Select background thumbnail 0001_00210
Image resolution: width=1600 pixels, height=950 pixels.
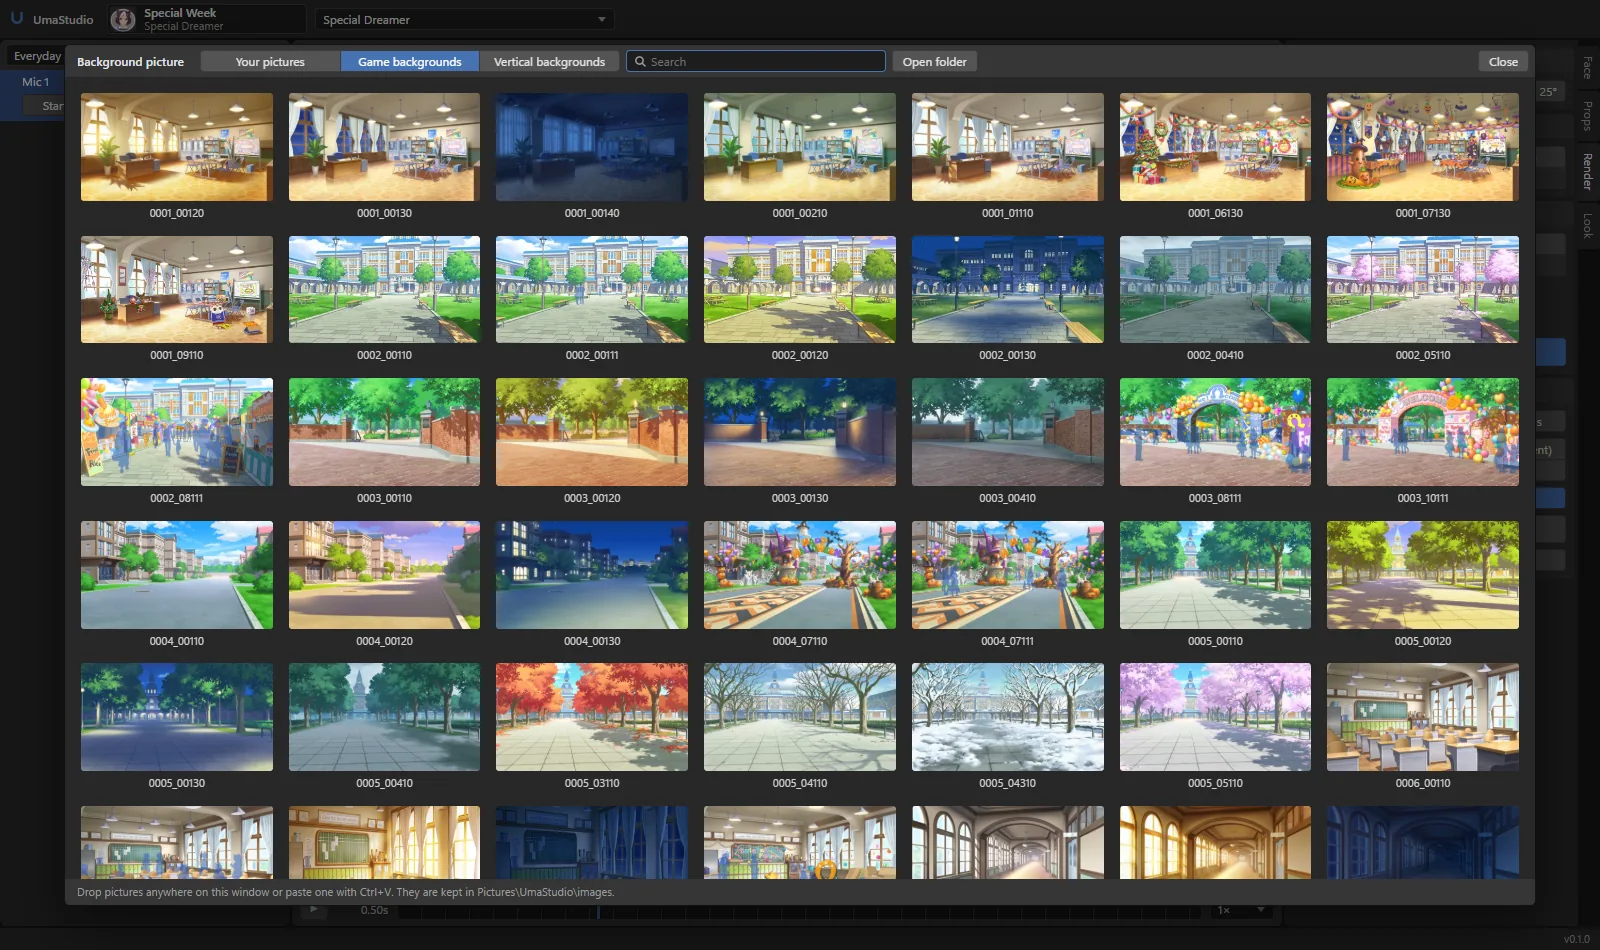point(800,147)
